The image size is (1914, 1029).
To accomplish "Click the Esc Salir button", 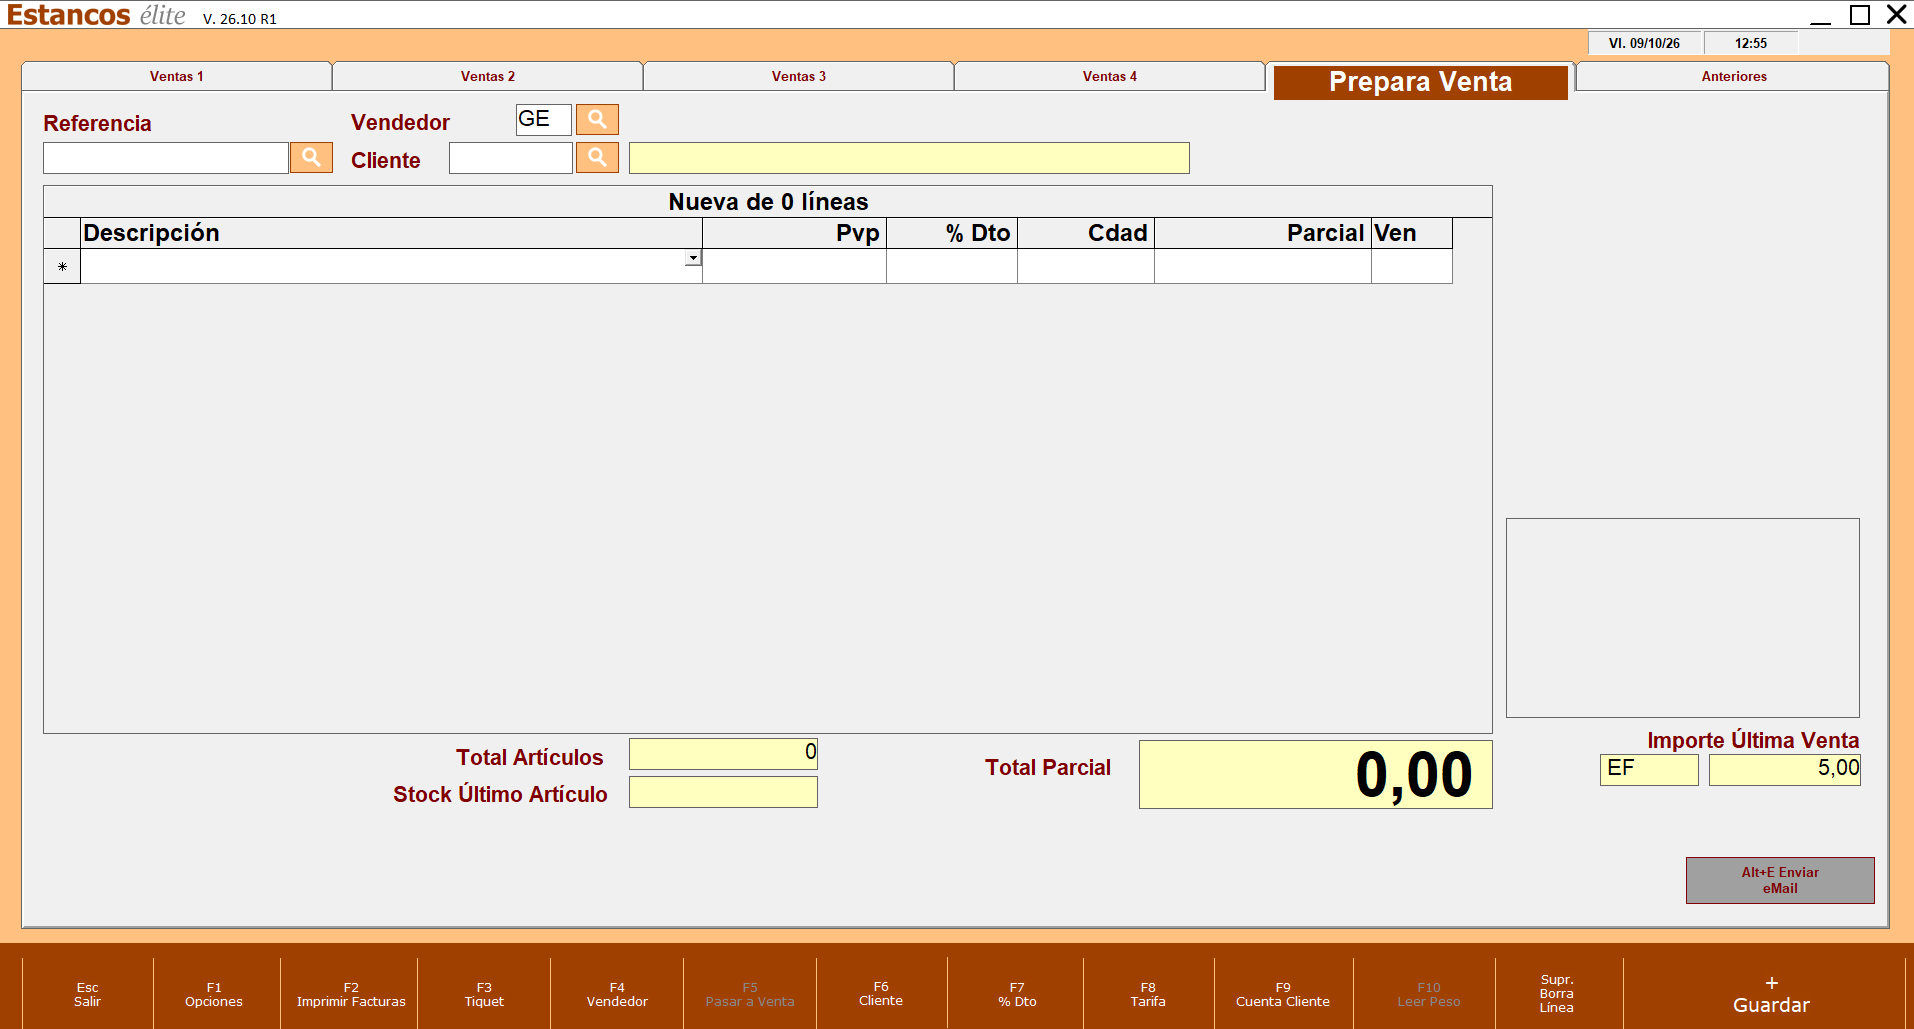I will pyautogui.click(x=87, y=994).
